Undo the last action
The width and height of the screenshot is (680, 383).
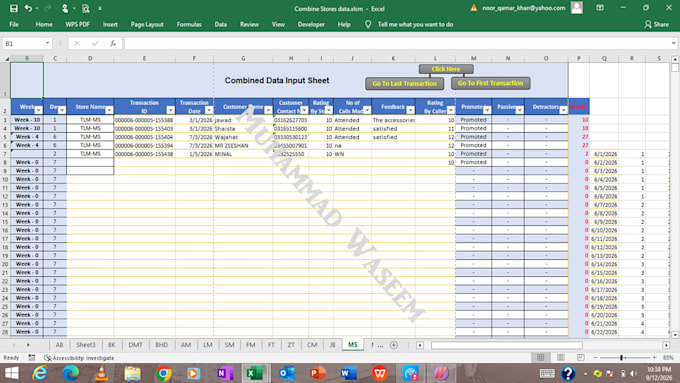pos(29,8)
